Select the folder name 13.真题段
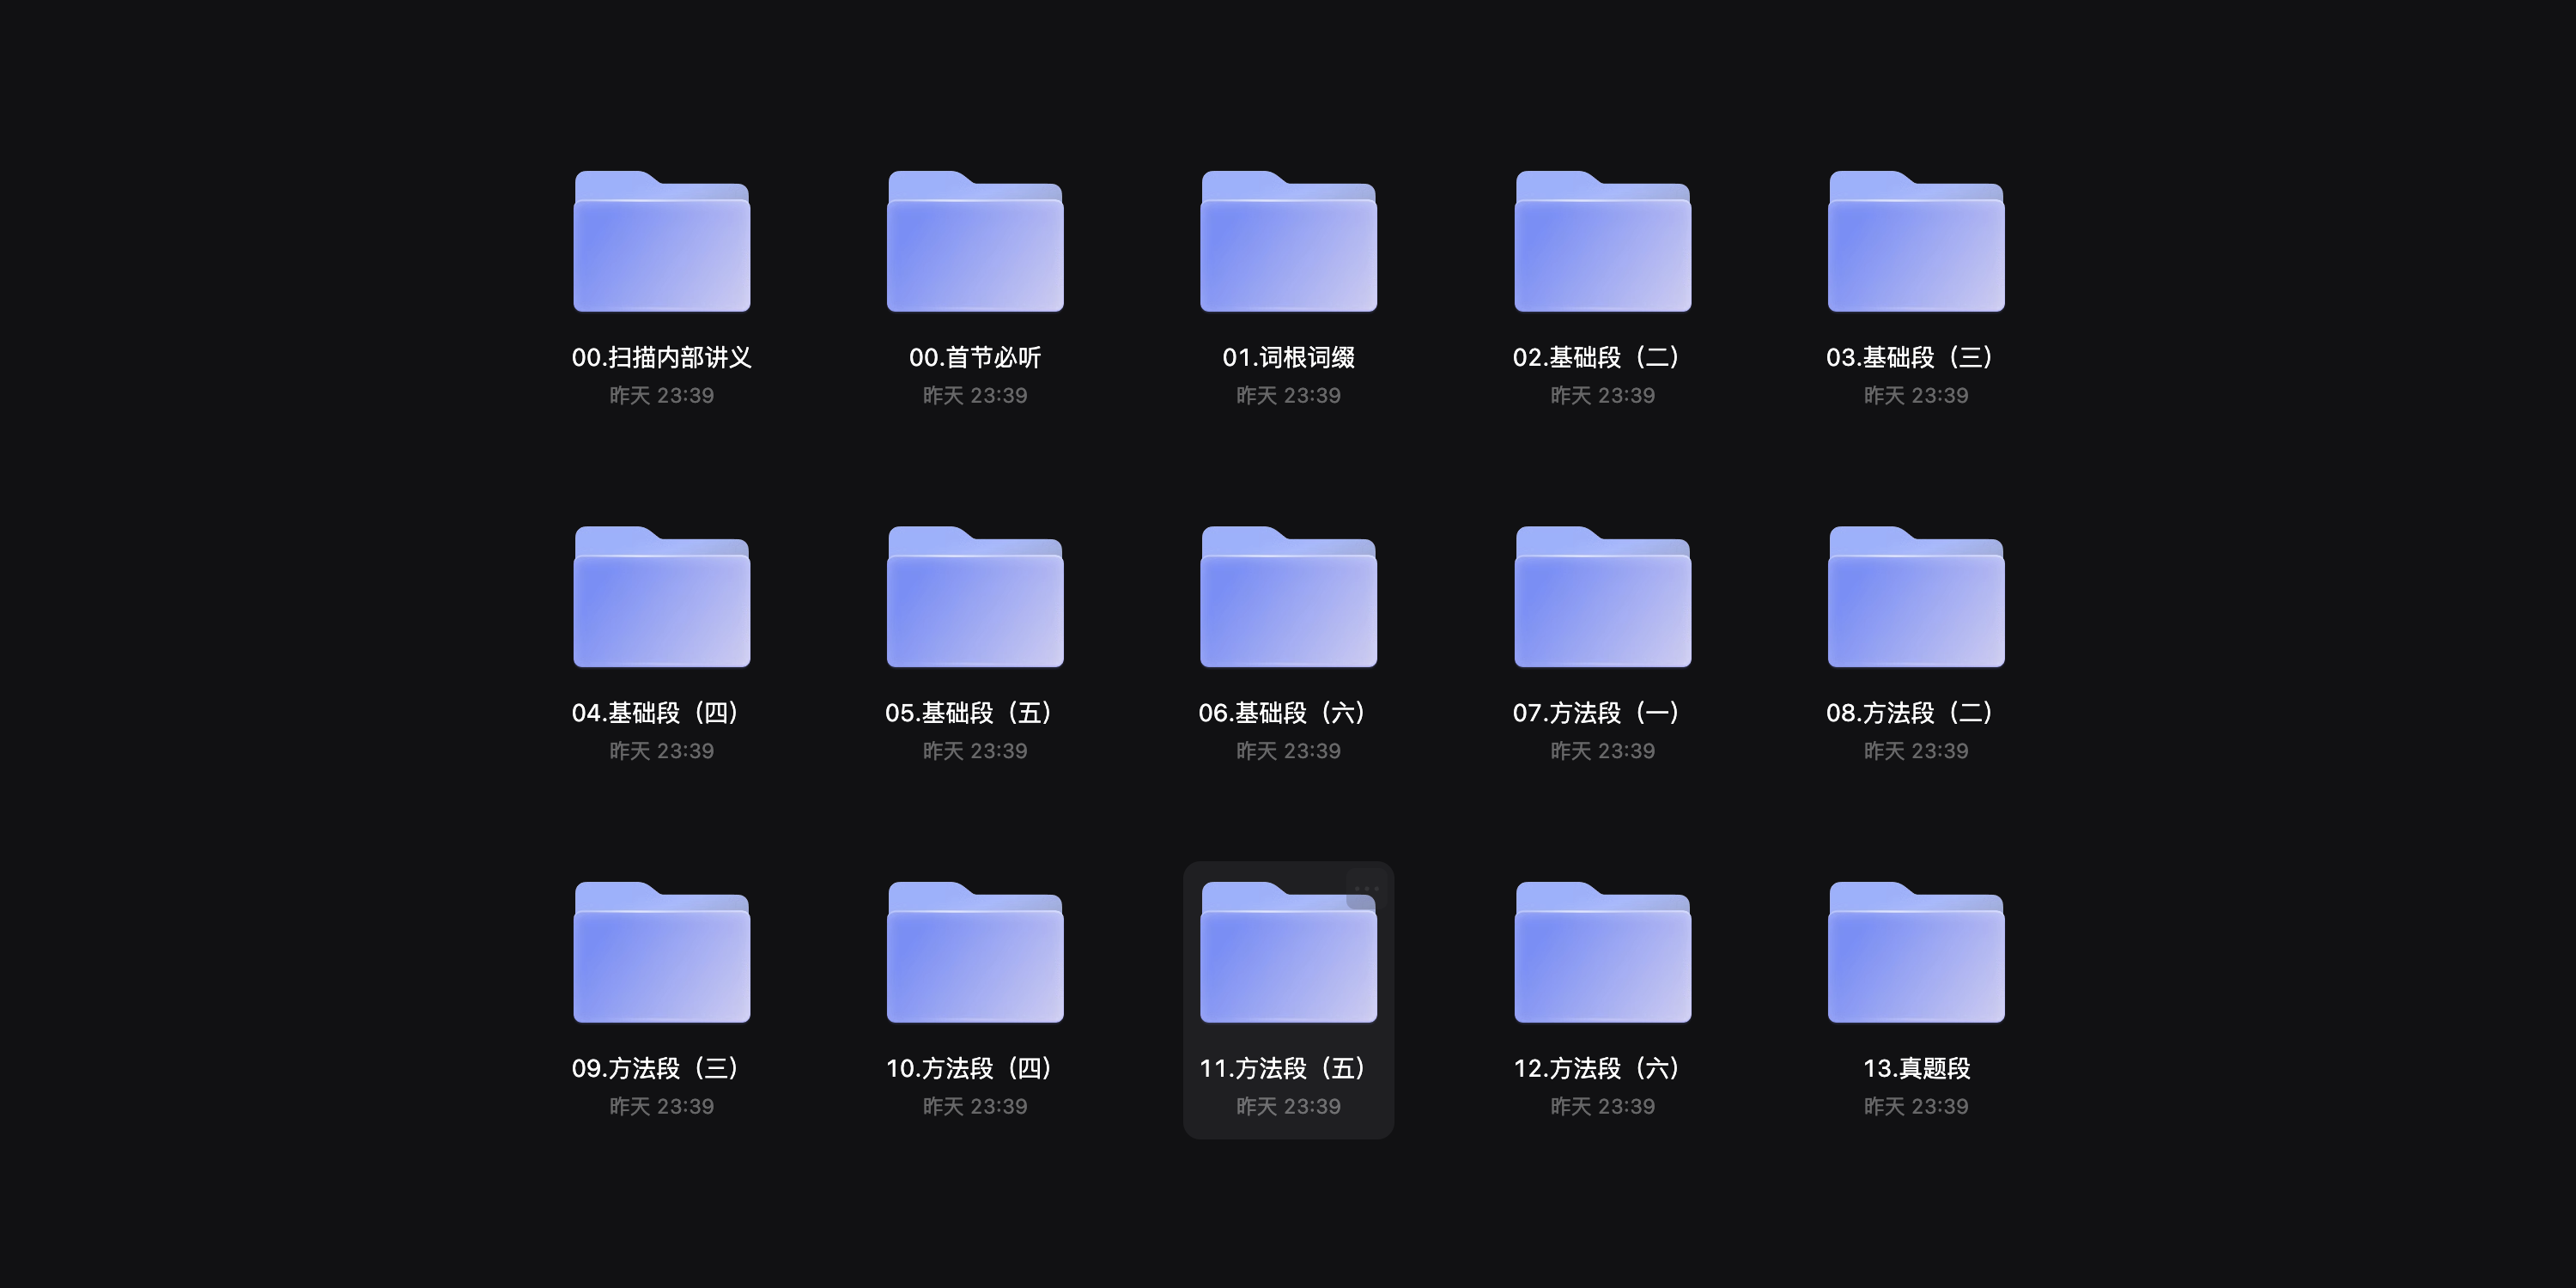This screenshot has width=2576, height=1288. pos(1916,1068)
